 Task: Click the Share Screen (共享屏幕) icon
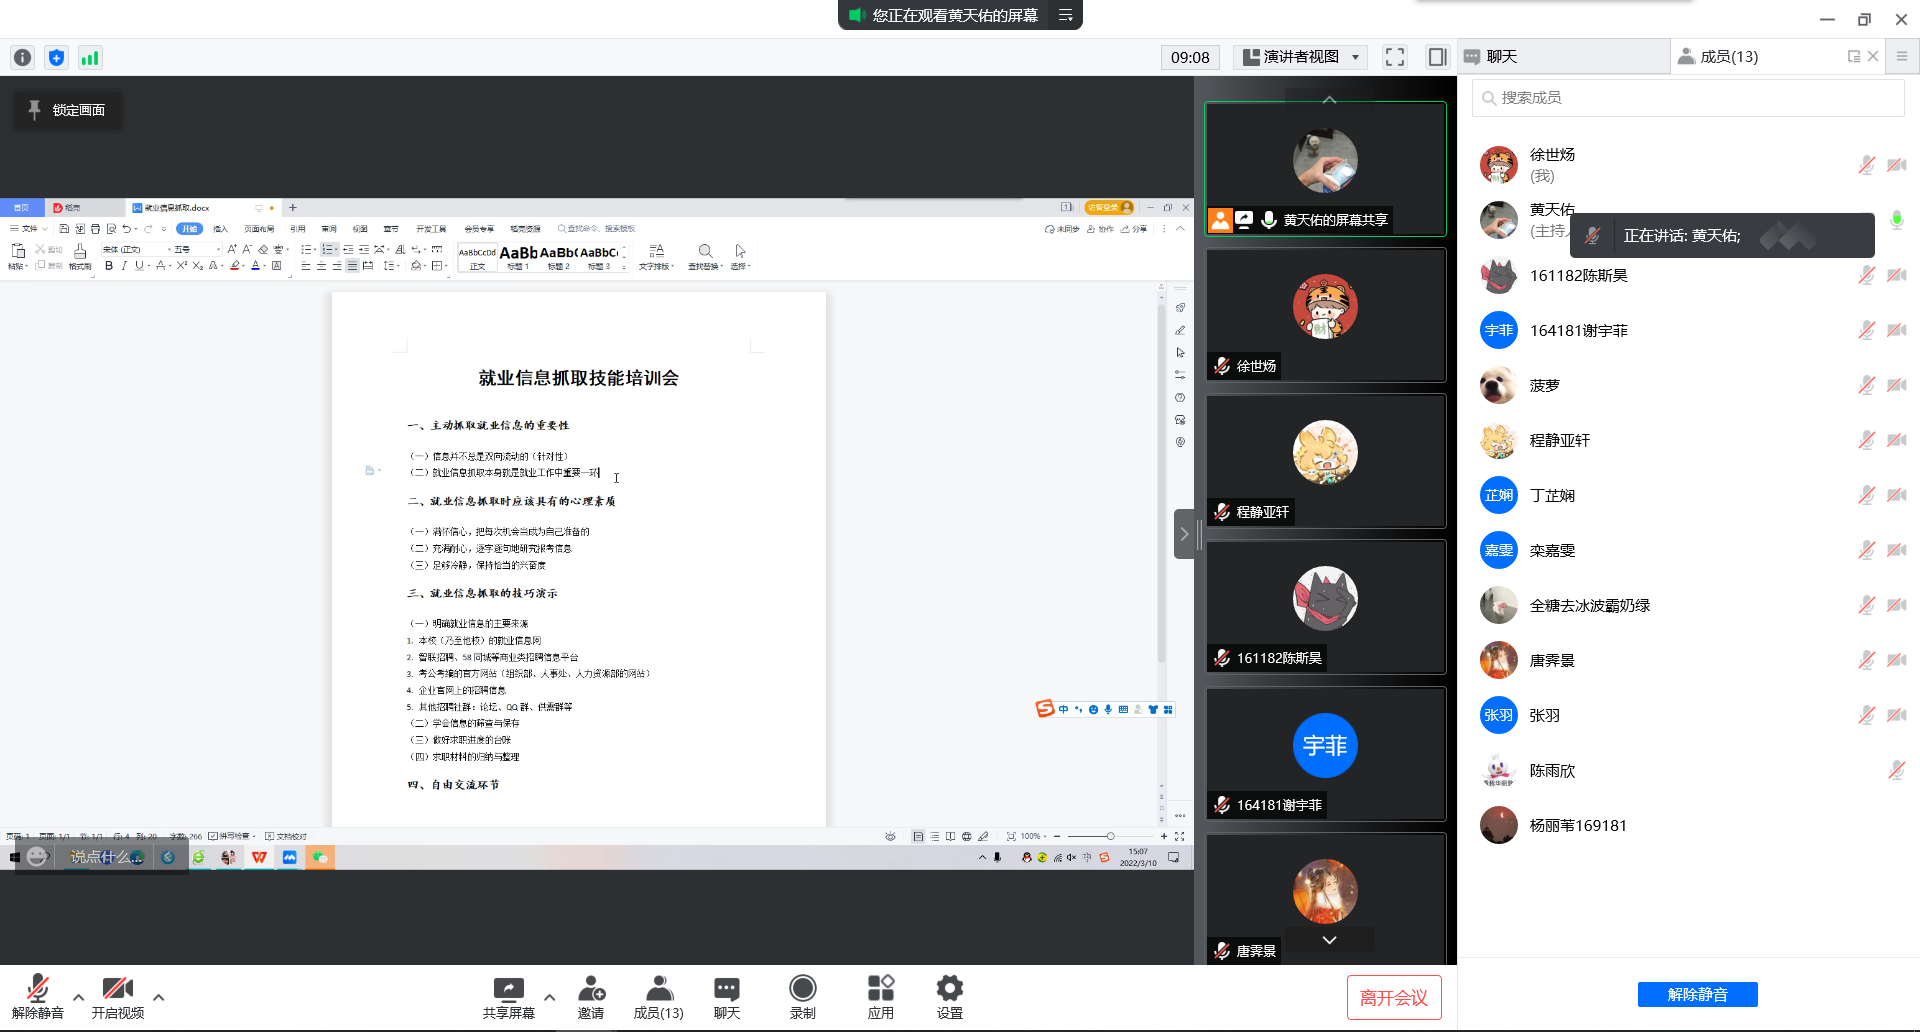[508, 990]
